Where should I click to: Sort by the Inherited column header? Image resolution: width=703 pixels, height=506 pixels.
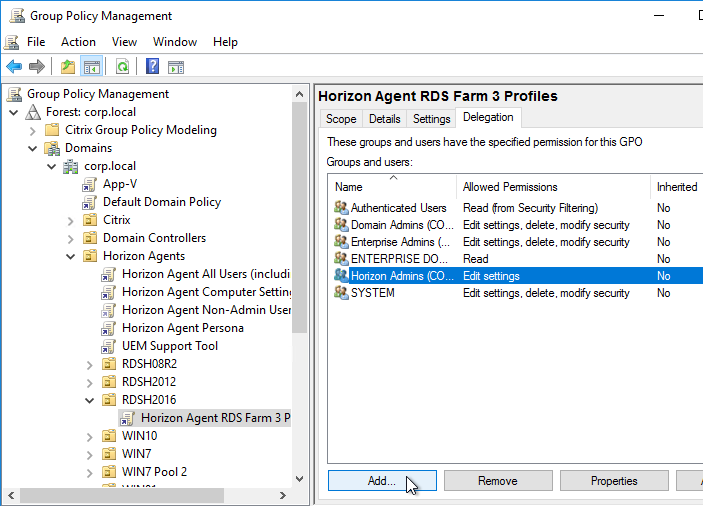click(x=677, y=186)
